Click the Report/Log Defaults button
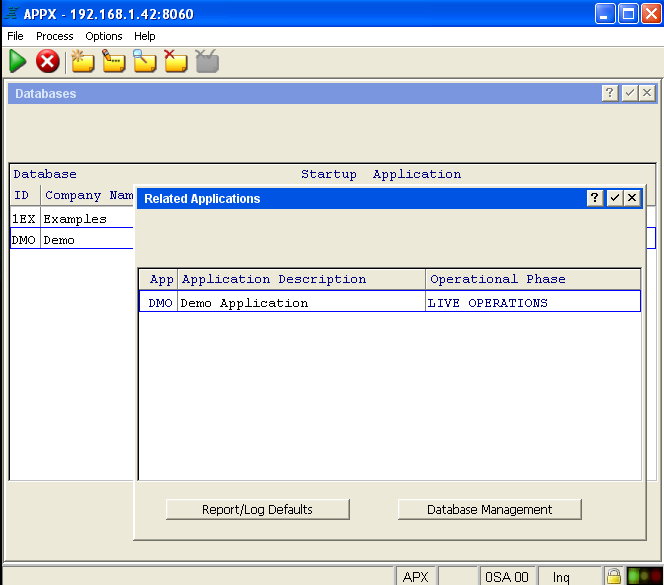The width and height of the screenshot is (664, 585). [x=257, y=509]
